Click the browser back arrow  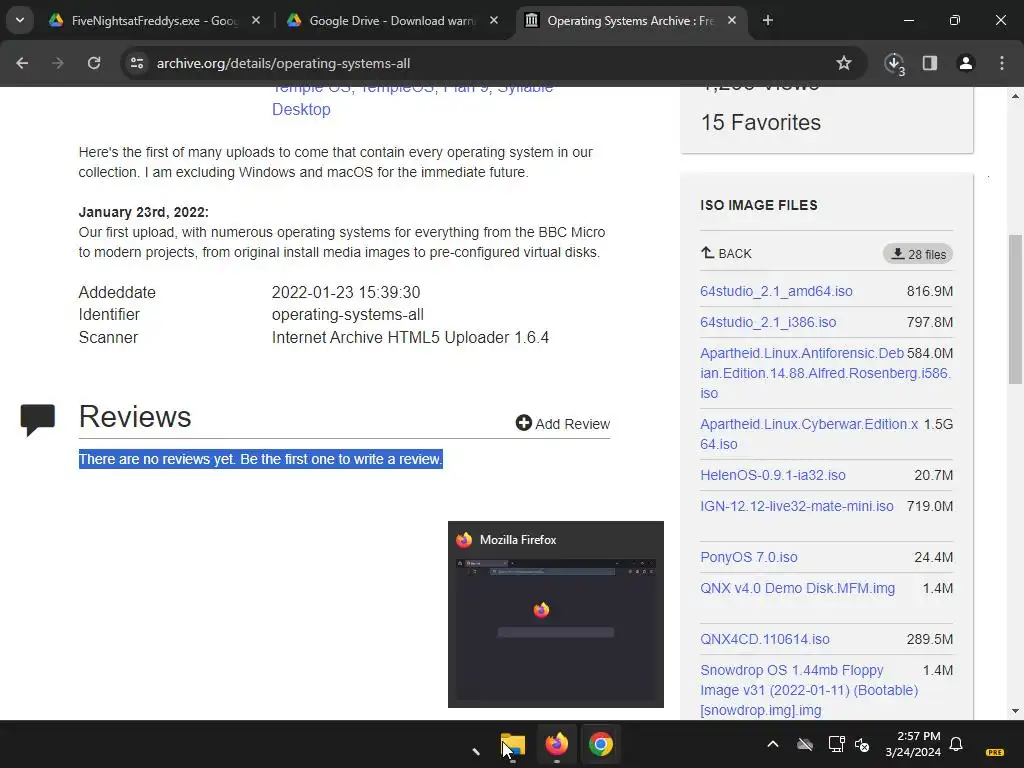(22, 63)
